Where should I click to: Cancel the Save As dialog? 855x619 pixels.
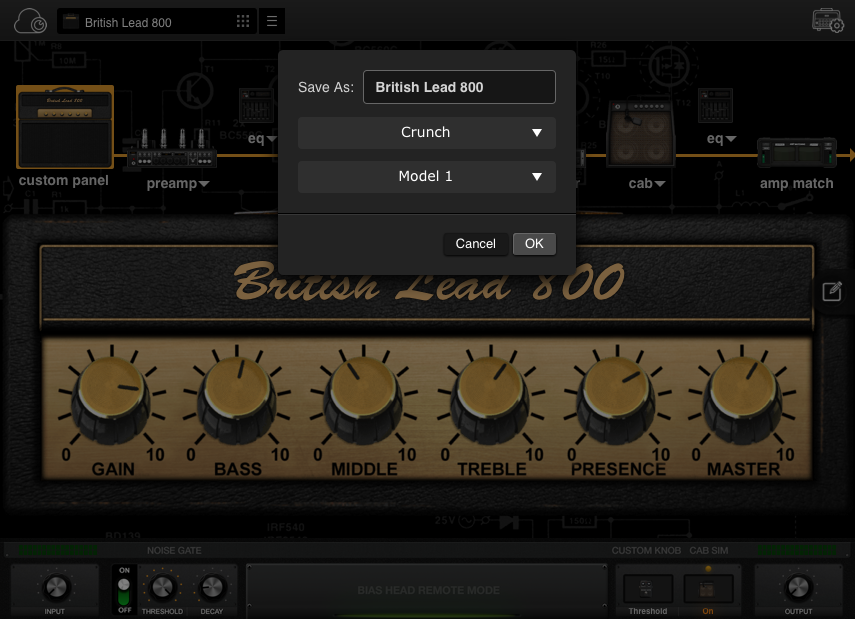coord(475,243)
